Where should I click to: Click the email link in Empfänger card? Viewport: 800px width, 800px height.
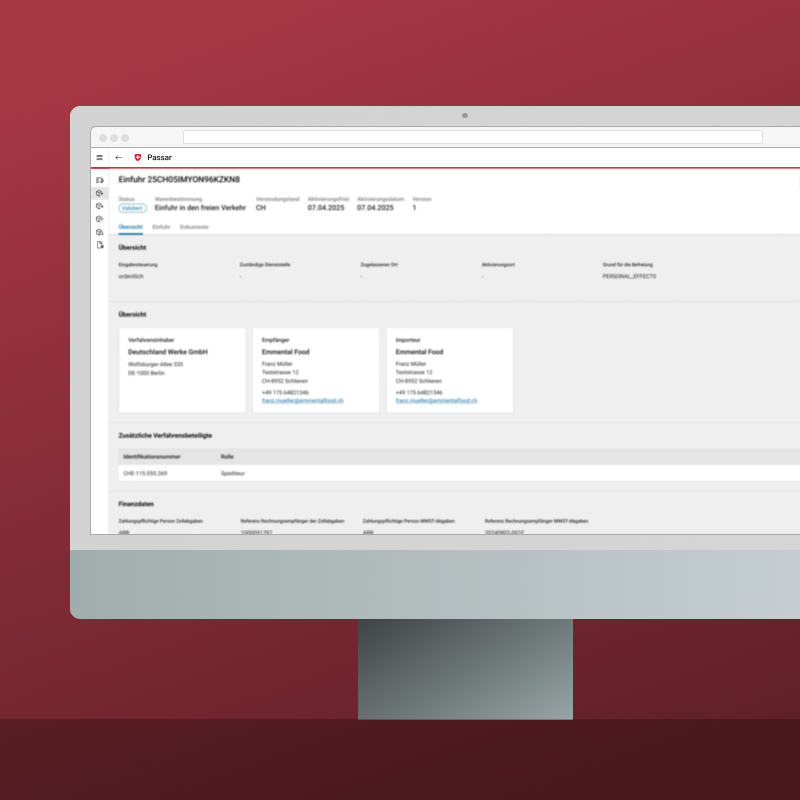(303, 400)
